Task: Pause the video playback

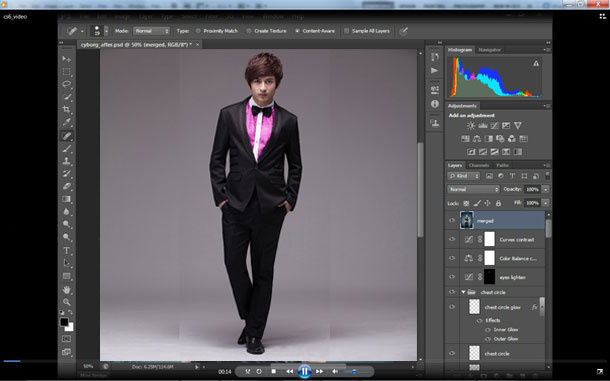Action: tap(305, 371)
